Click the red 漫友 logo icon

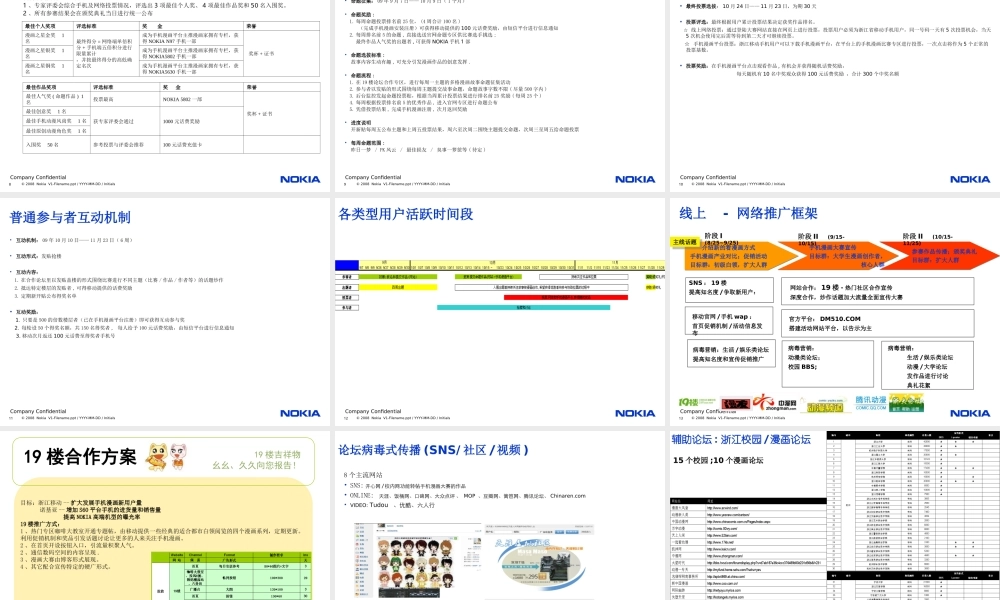(x=737, y=402)
